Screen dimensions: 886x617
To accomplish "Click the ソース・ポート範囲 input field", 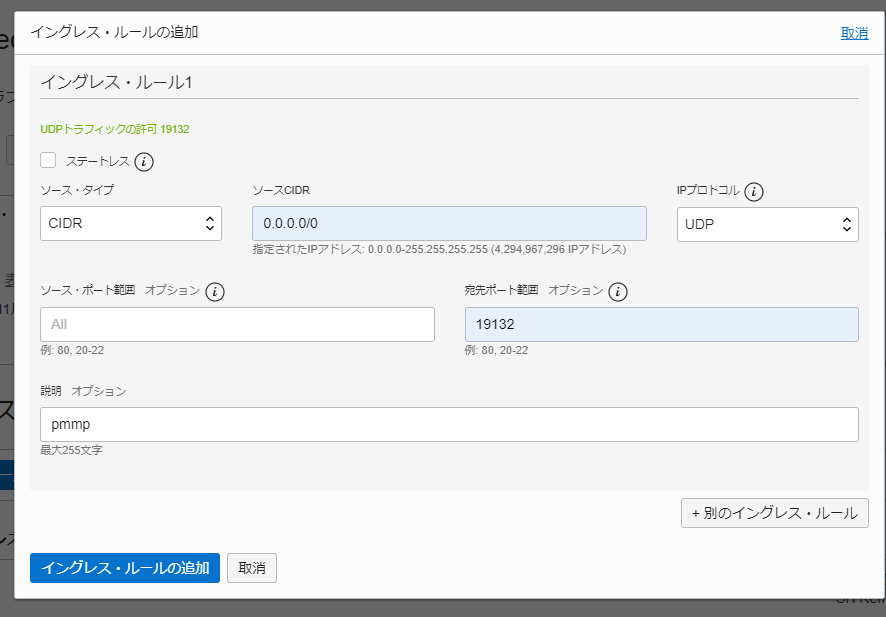I will tap(237, 324).
